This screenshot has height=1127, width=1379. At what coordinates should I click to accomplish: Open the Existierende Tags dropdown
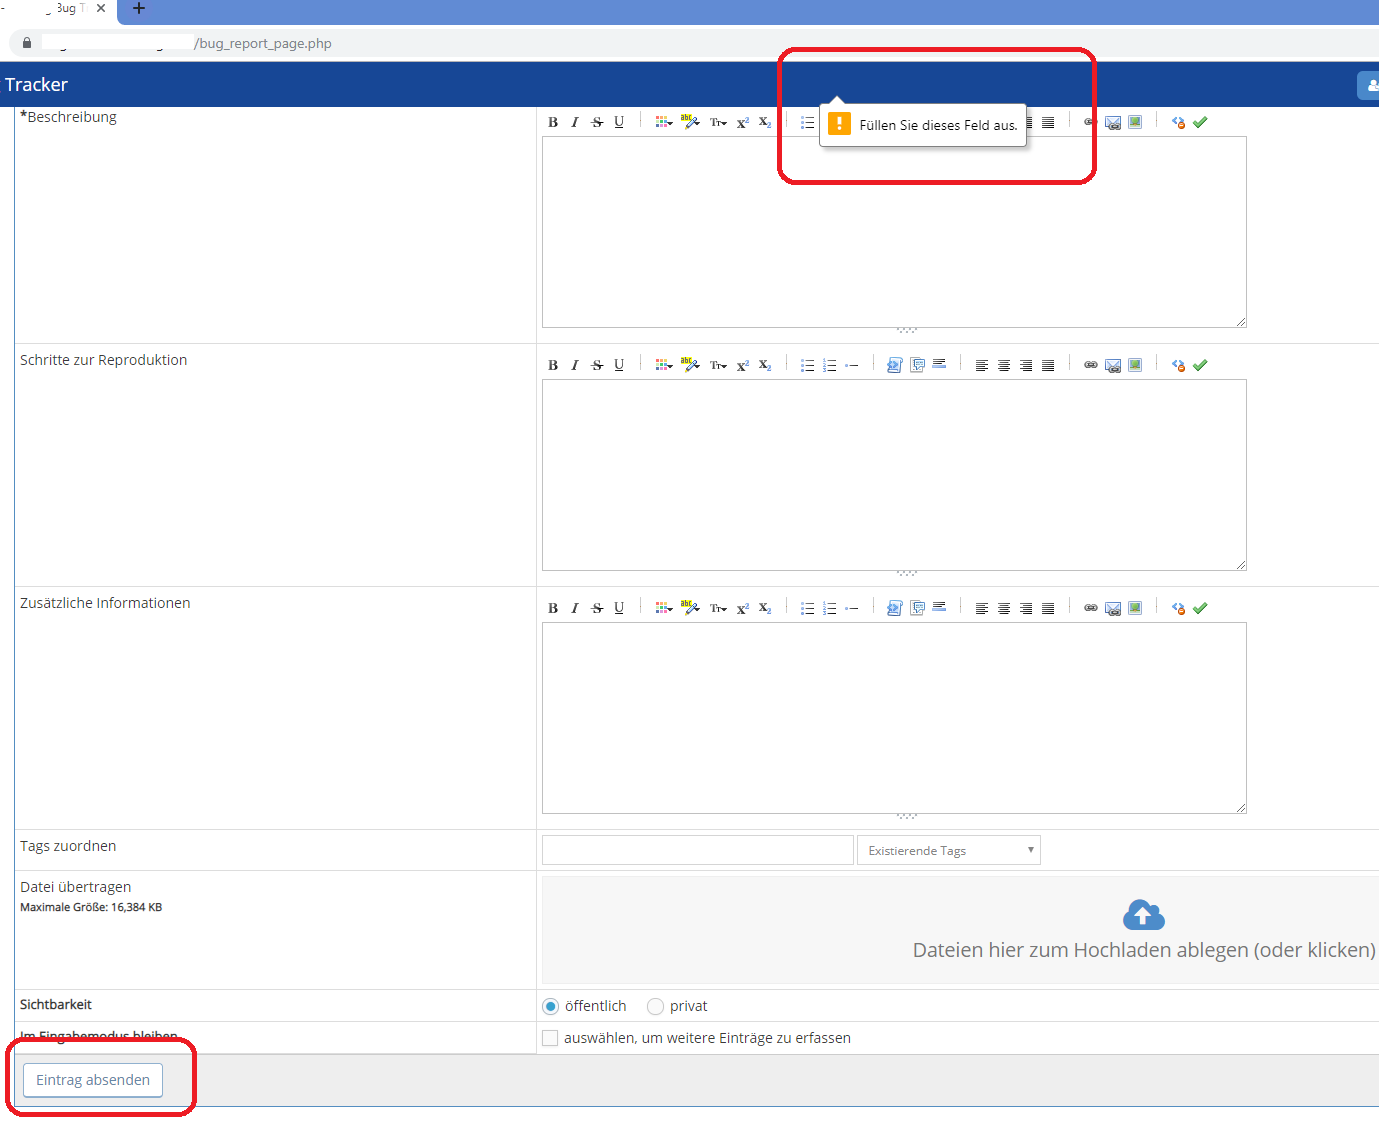click(x=948, y=851)
